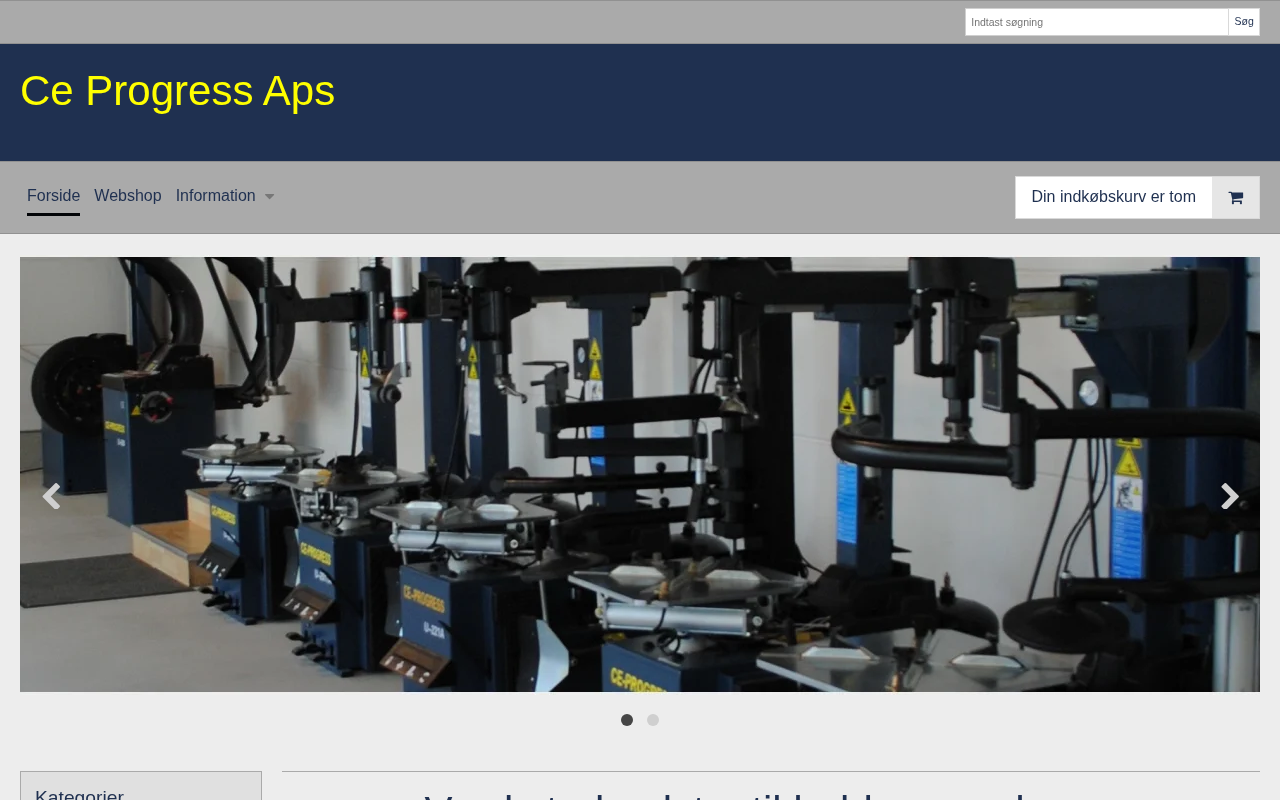Viewport: 1280px width, 800px height.
Task: Expand the Information dropdown caret
Action: pyautogui.click(x=269, y=197)
